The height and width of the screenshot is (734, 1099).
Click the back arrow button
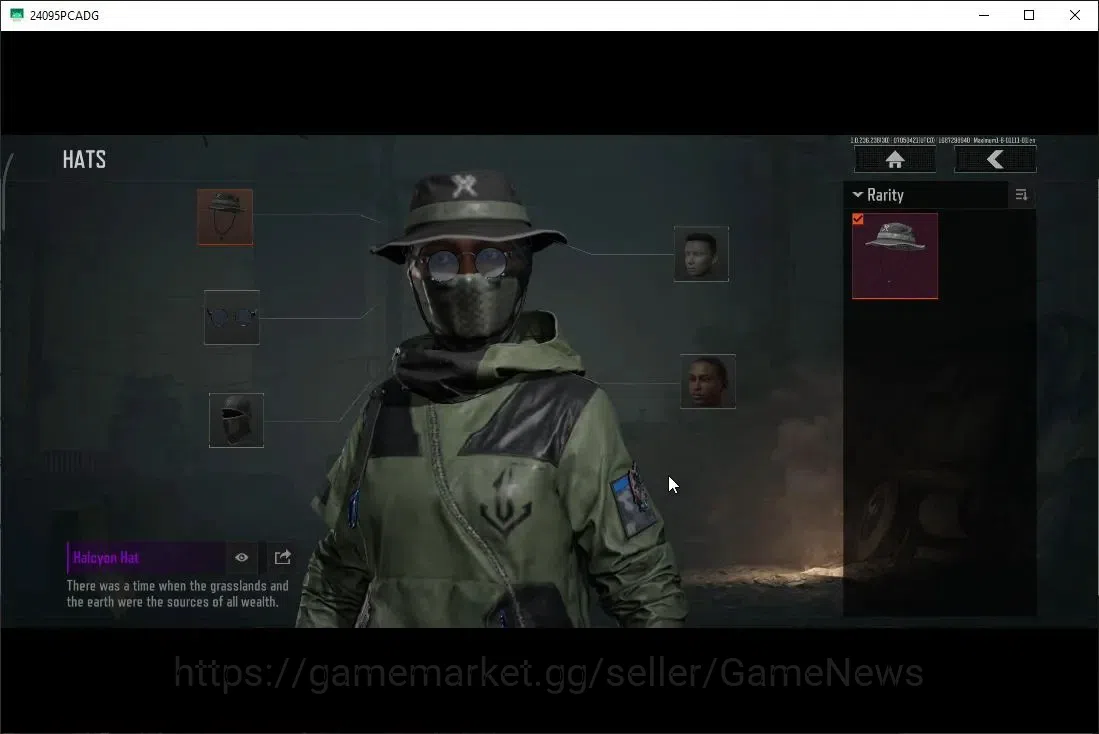[x=995, y=160]
